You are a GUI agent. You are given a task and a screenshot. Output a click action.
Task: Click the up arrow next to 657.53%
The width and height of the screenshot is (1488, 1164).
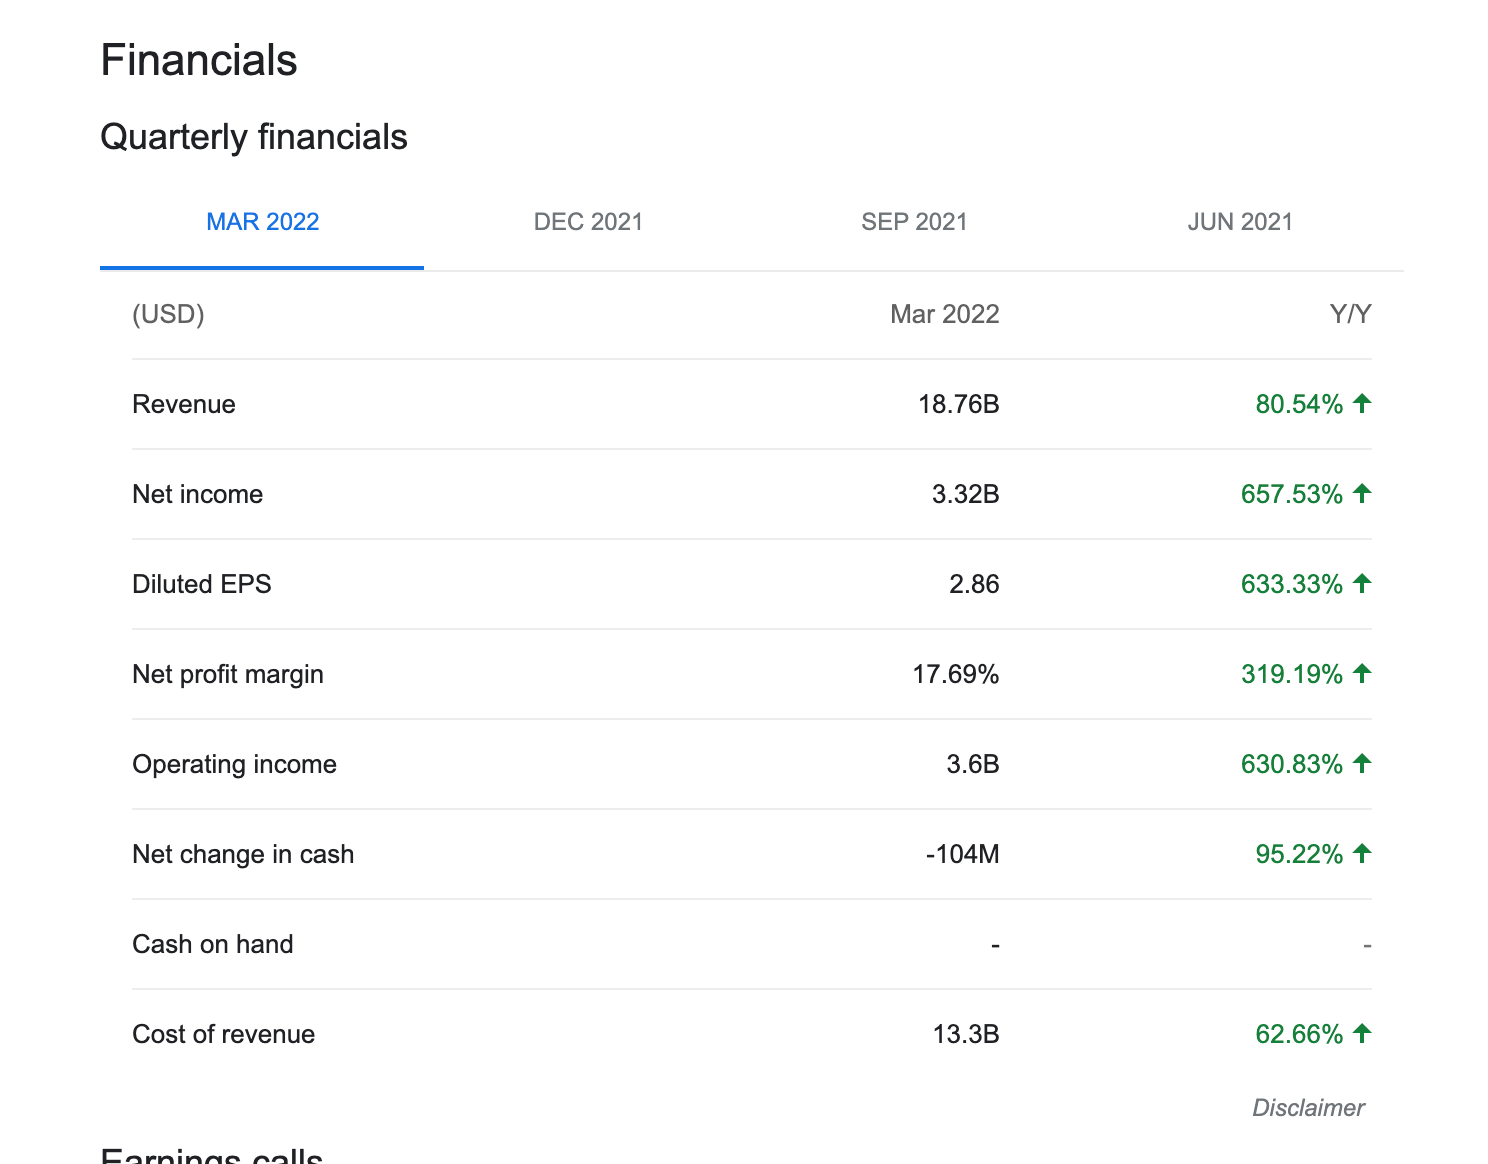point(1361,494)
